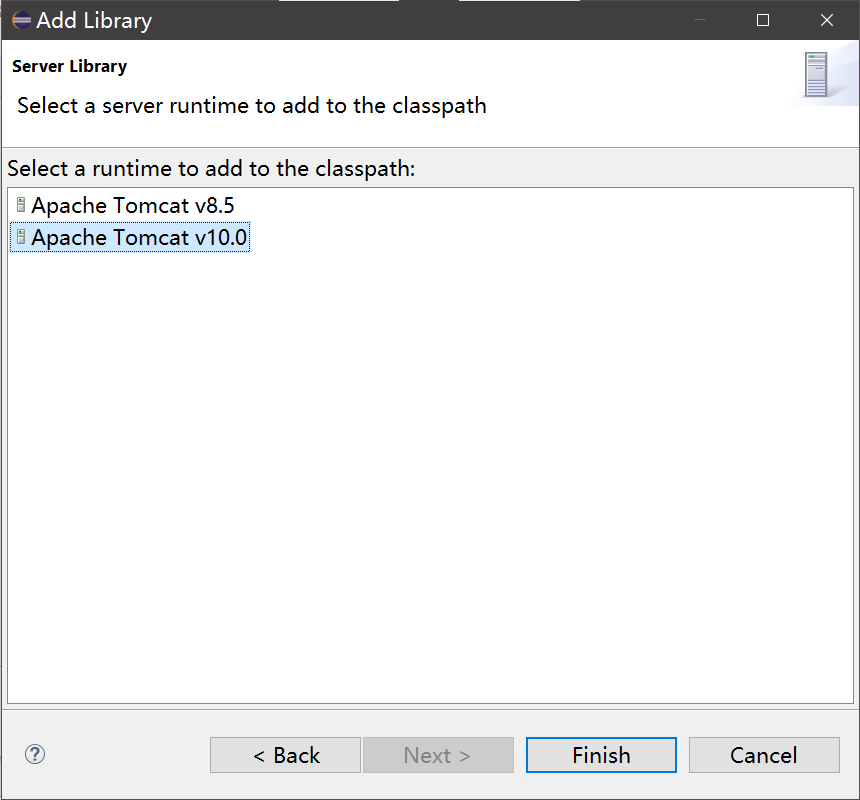Click the 'Select a server runtime' description text
This screenshot has width=860, height=800.
[251, 105]
